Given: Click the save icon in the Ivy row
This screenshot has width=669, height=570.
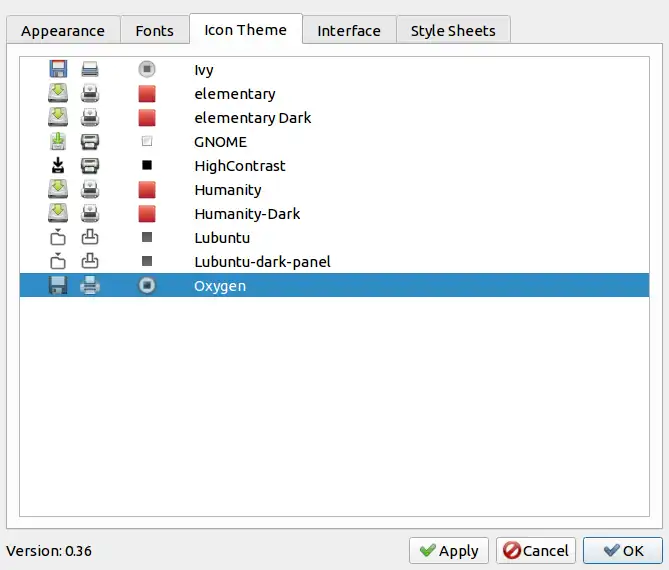Looking at the screenshot, I should 58,69.
